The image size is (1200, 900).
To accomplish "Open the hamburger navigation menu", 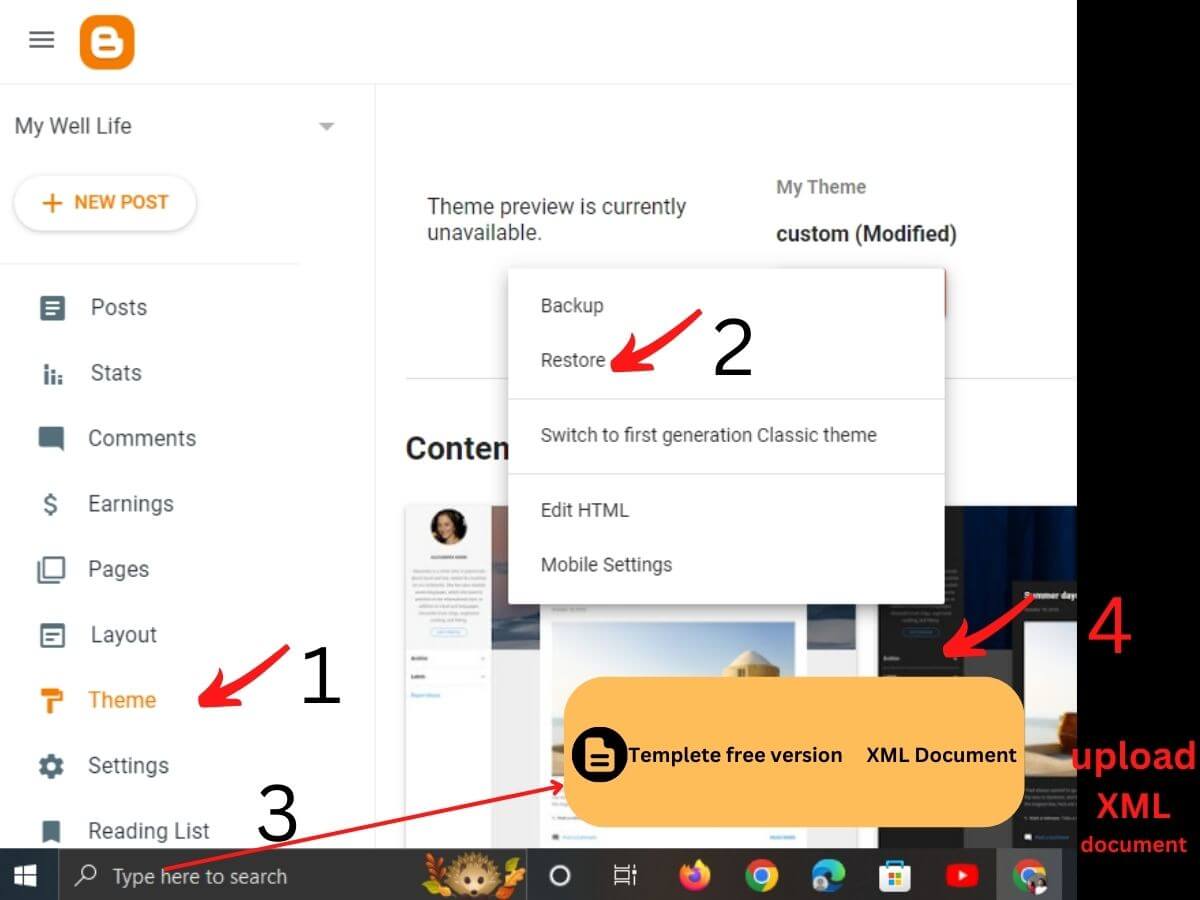I will pyautogui.click(x=41, y=40).
